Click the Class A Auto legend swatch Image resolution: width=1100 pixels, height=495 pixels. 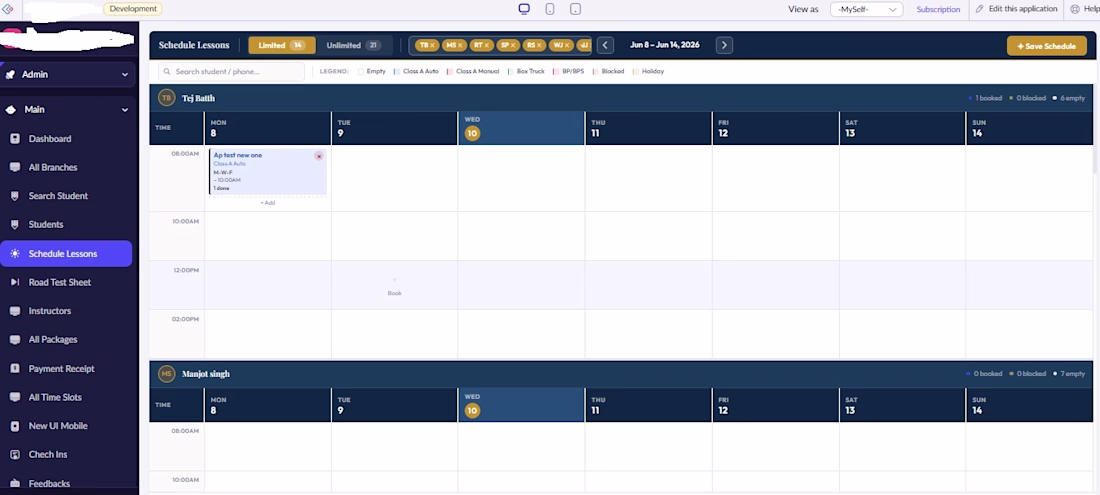(396, 72)
